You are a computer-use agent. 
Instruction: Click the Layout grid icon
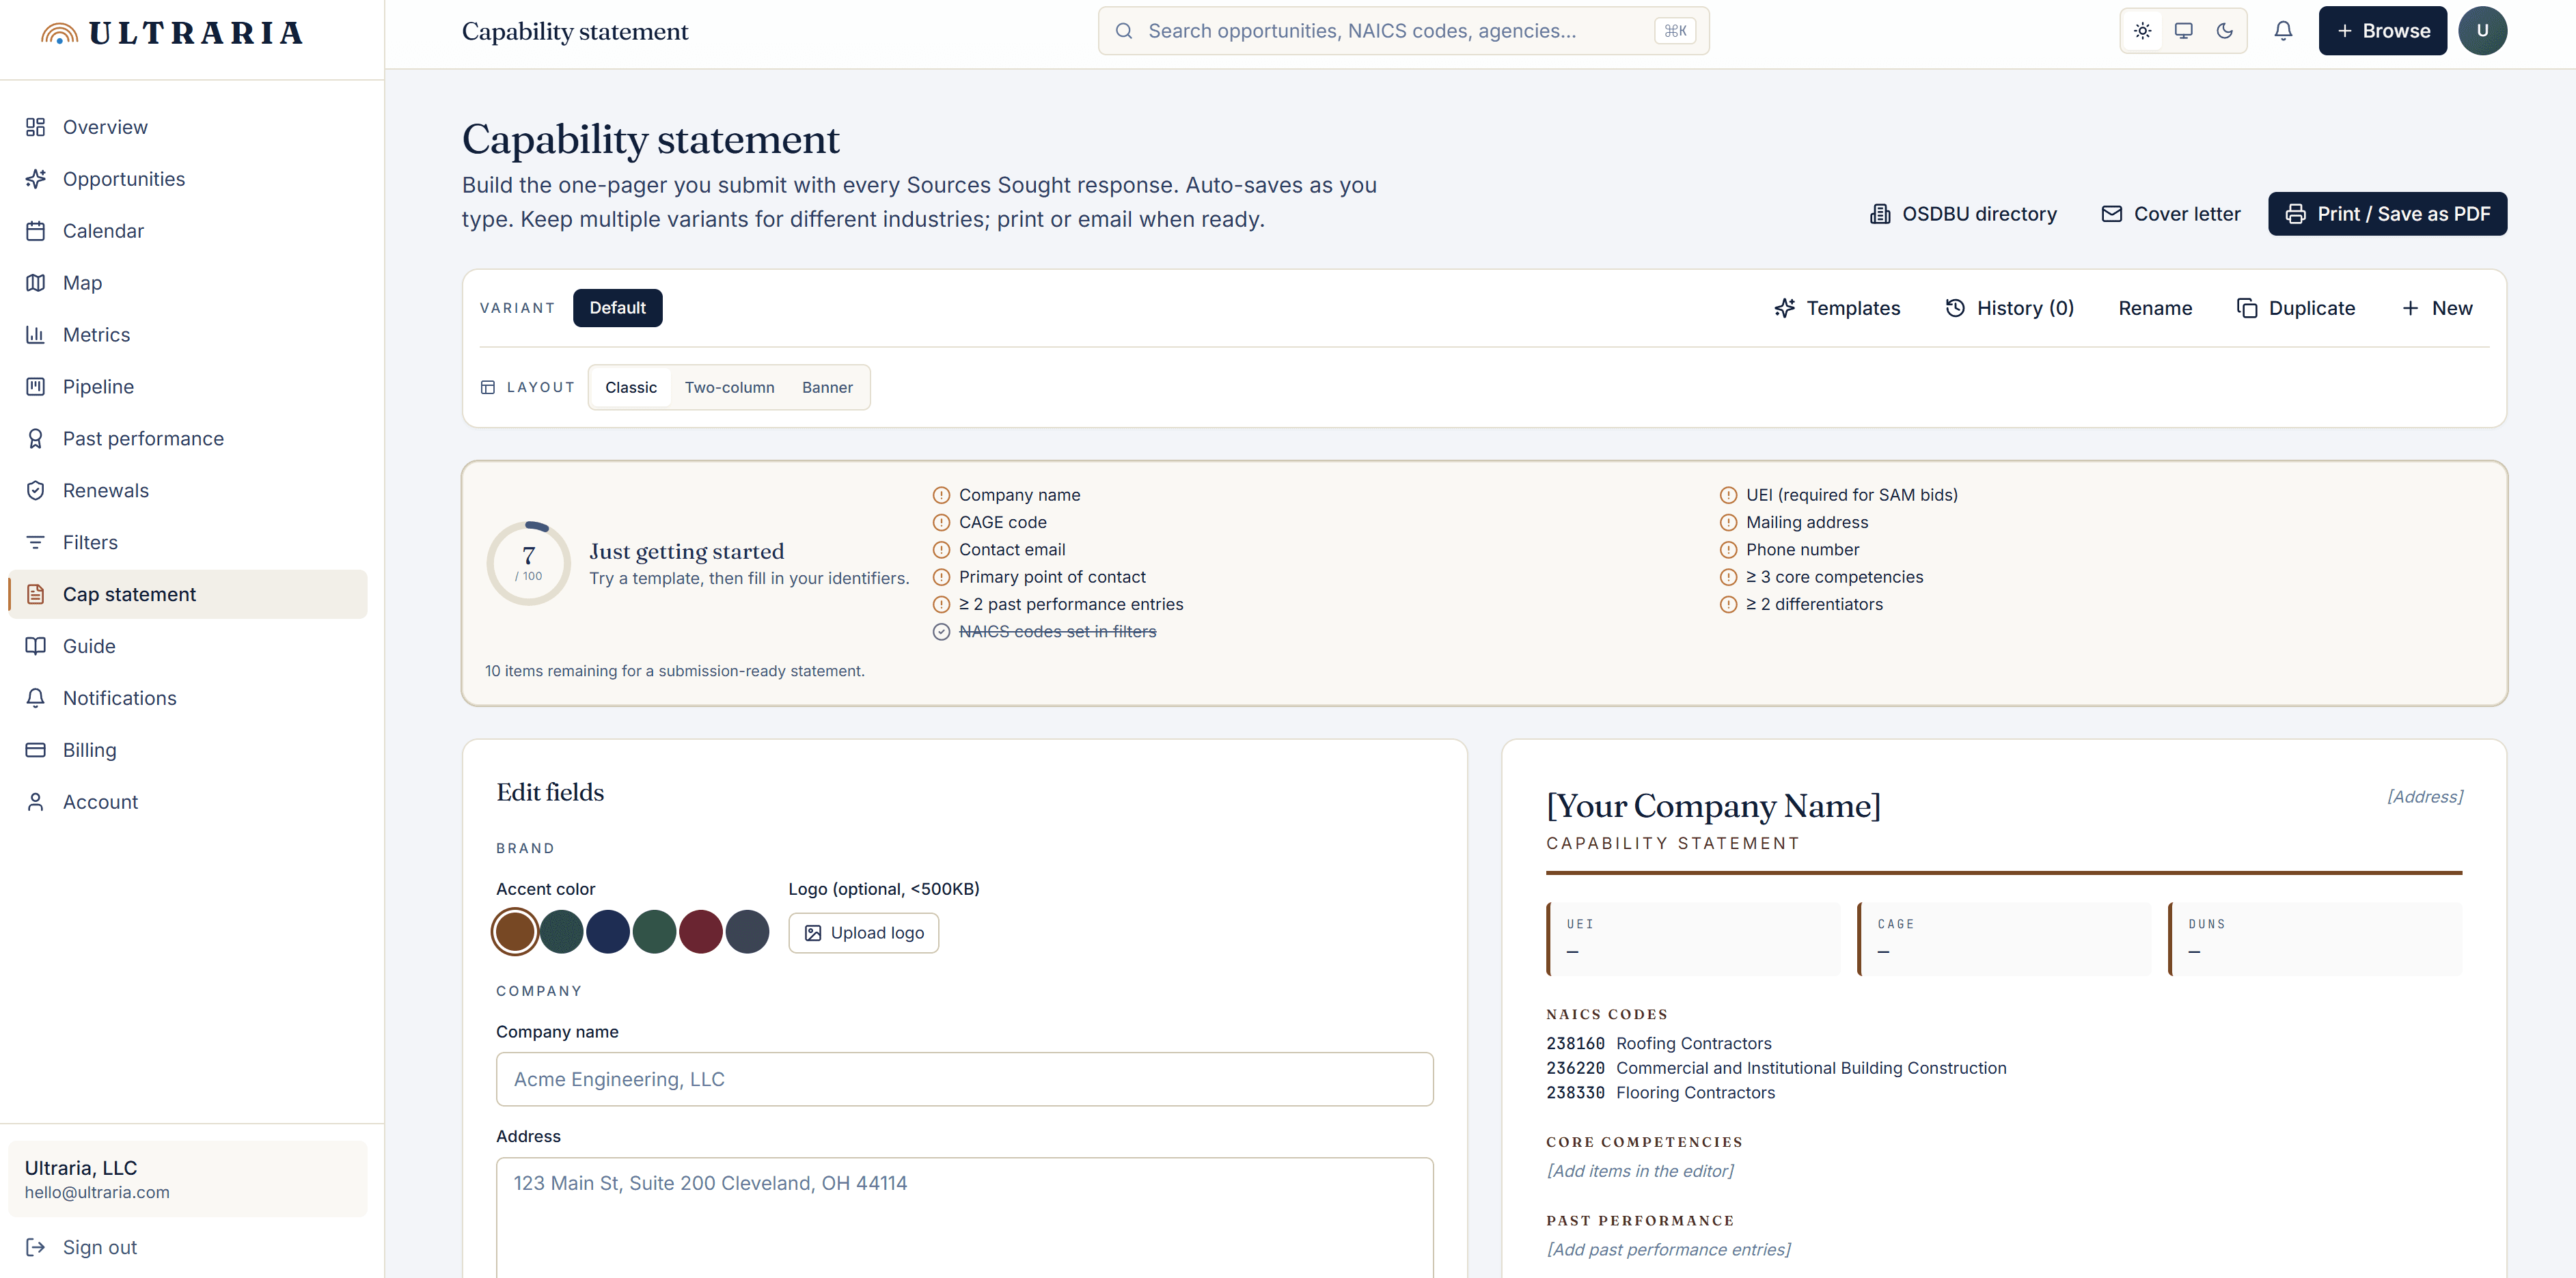(x=488, y=387)
